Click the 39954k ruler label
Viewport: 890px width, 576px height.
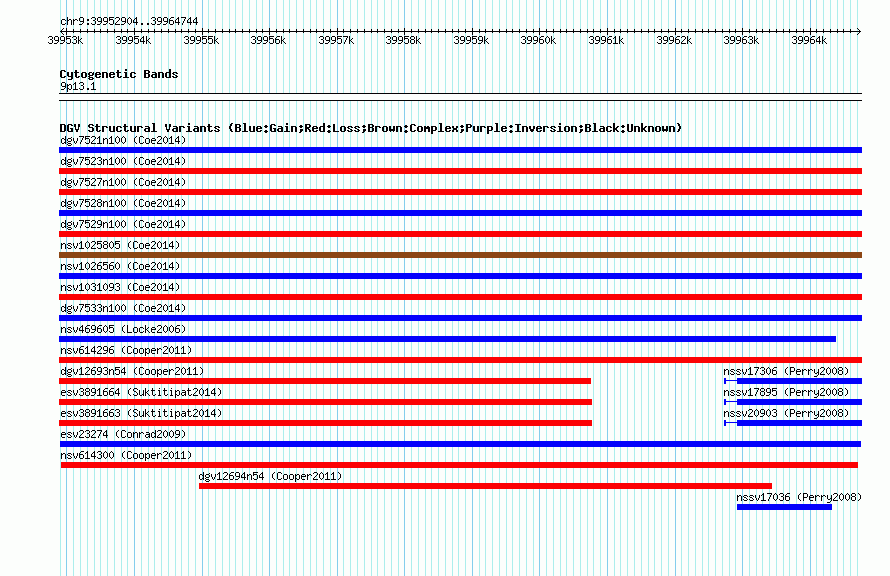[x=133, y=40]
